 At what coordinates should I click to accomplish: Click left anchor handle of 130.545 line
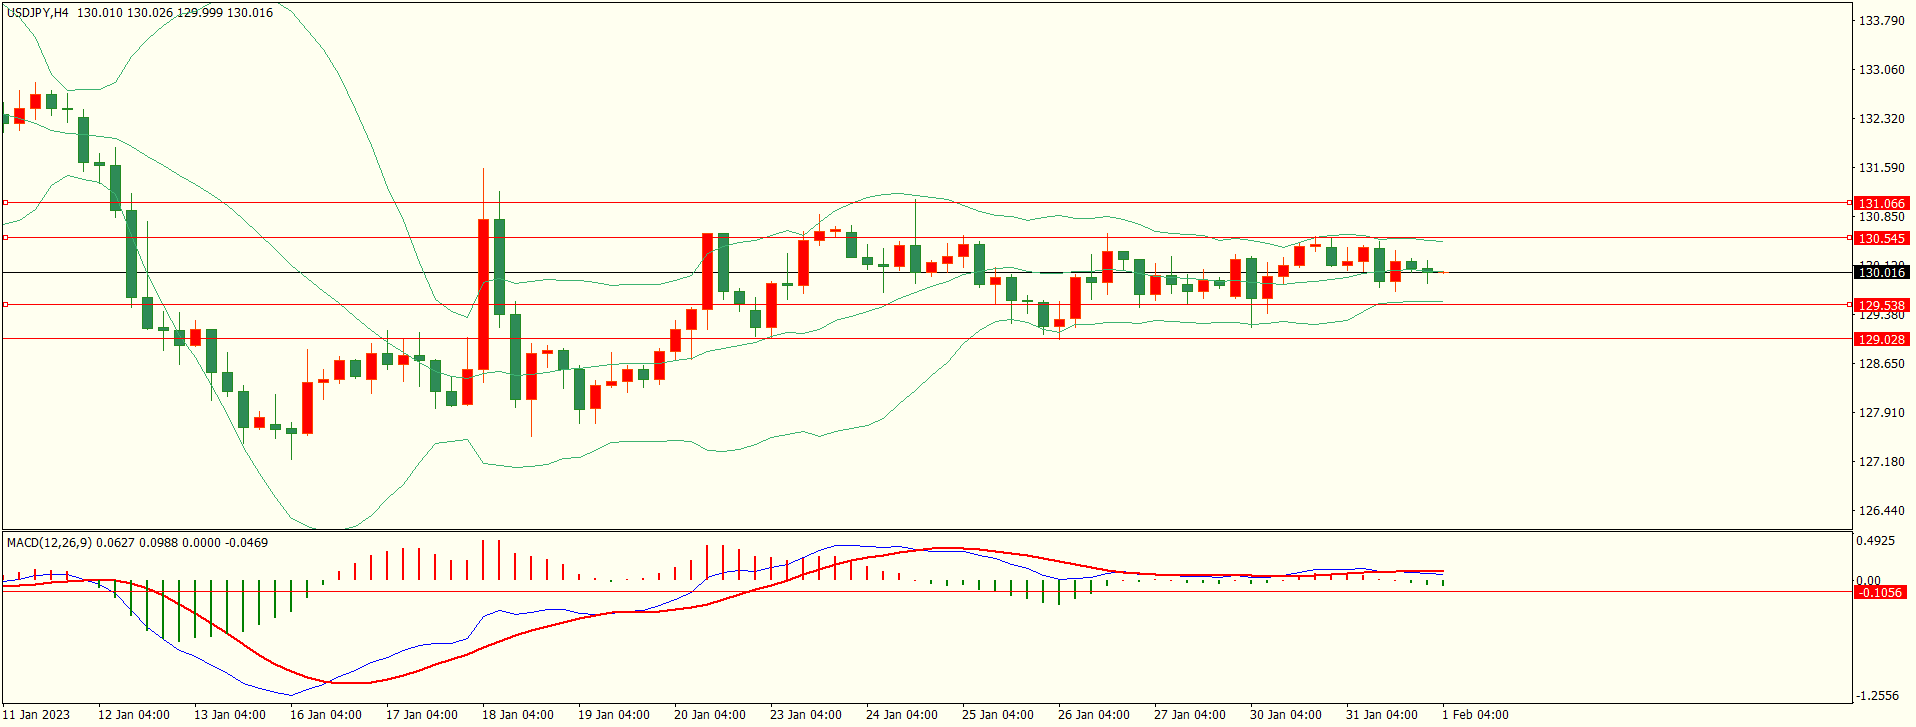pyautogui.click(x=5, y=238)
